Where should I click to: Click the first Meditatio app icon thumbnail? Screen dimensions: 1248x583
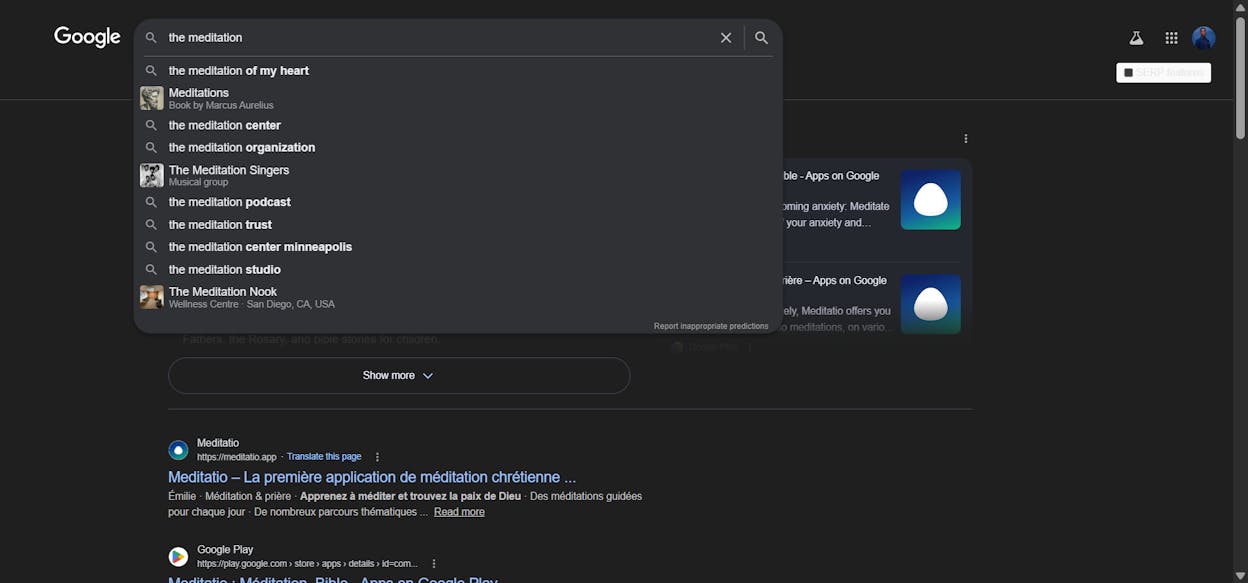[x=931, y=200]
